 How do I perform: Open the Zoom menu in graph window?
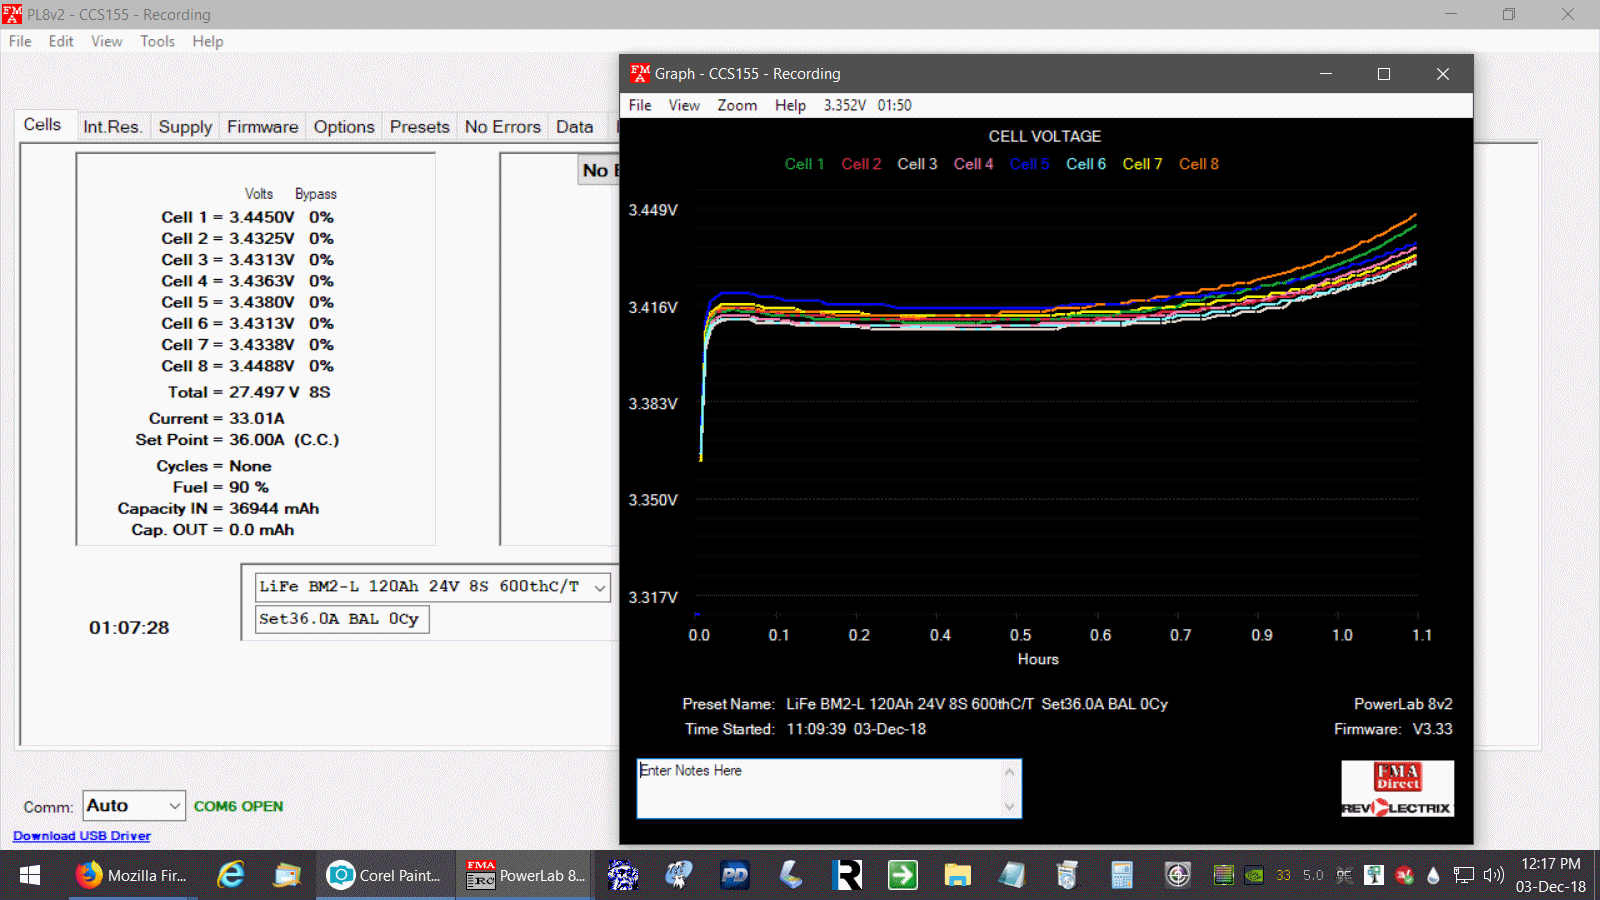click(x=736, y=105)
